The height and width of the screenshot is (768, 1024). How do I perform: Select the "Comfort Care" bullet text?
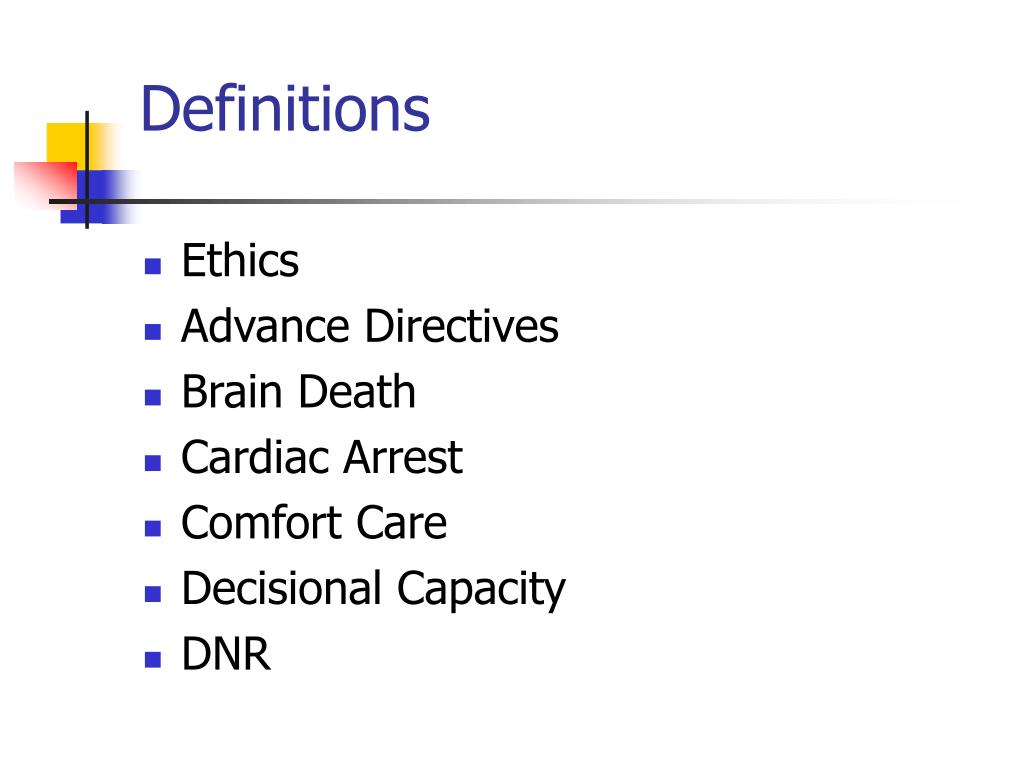pyautogui.click(x=313, y=524)
